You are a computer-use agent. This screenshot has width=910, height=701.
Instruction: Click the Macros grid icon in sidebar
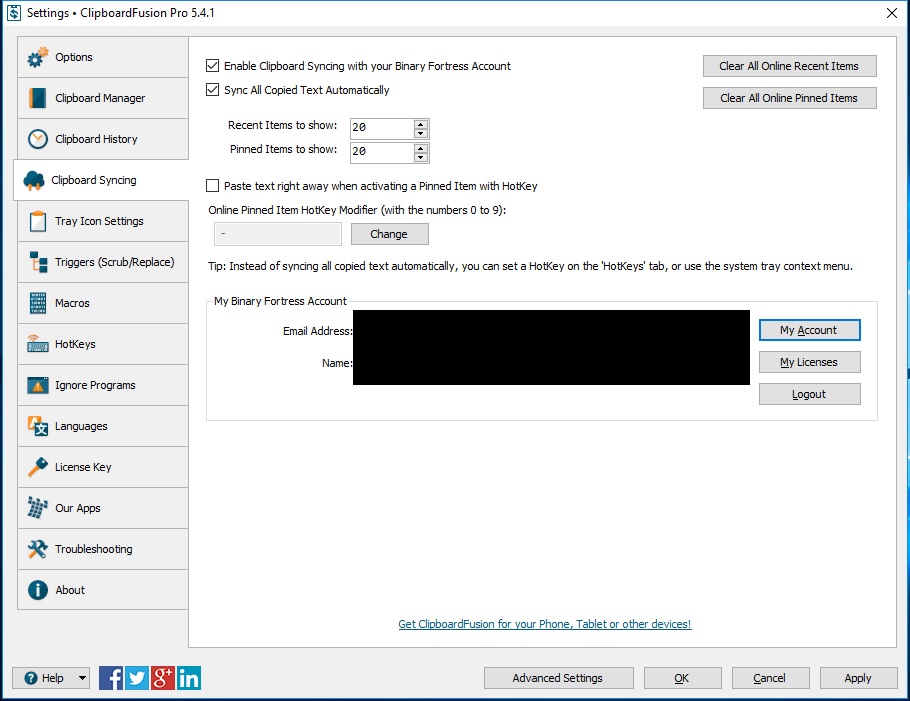[x=38, y=303]
